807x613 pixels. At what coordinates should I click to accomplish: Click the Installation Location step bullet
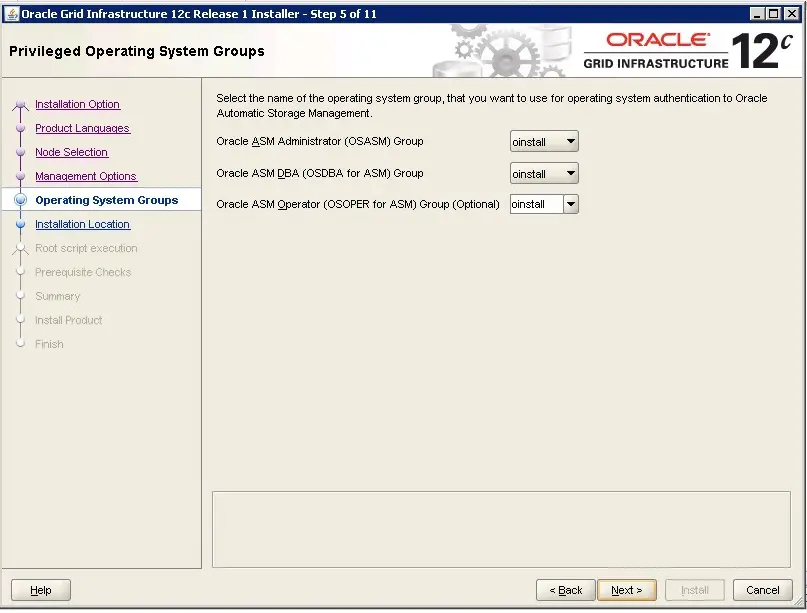point(21,224)
